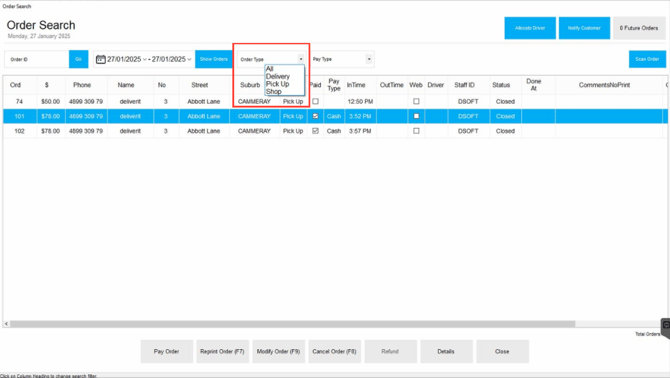This screenshot has height=378, width=670.
Task: Expand the end date 27/01/2025 chevron
Action: point(189,59)
